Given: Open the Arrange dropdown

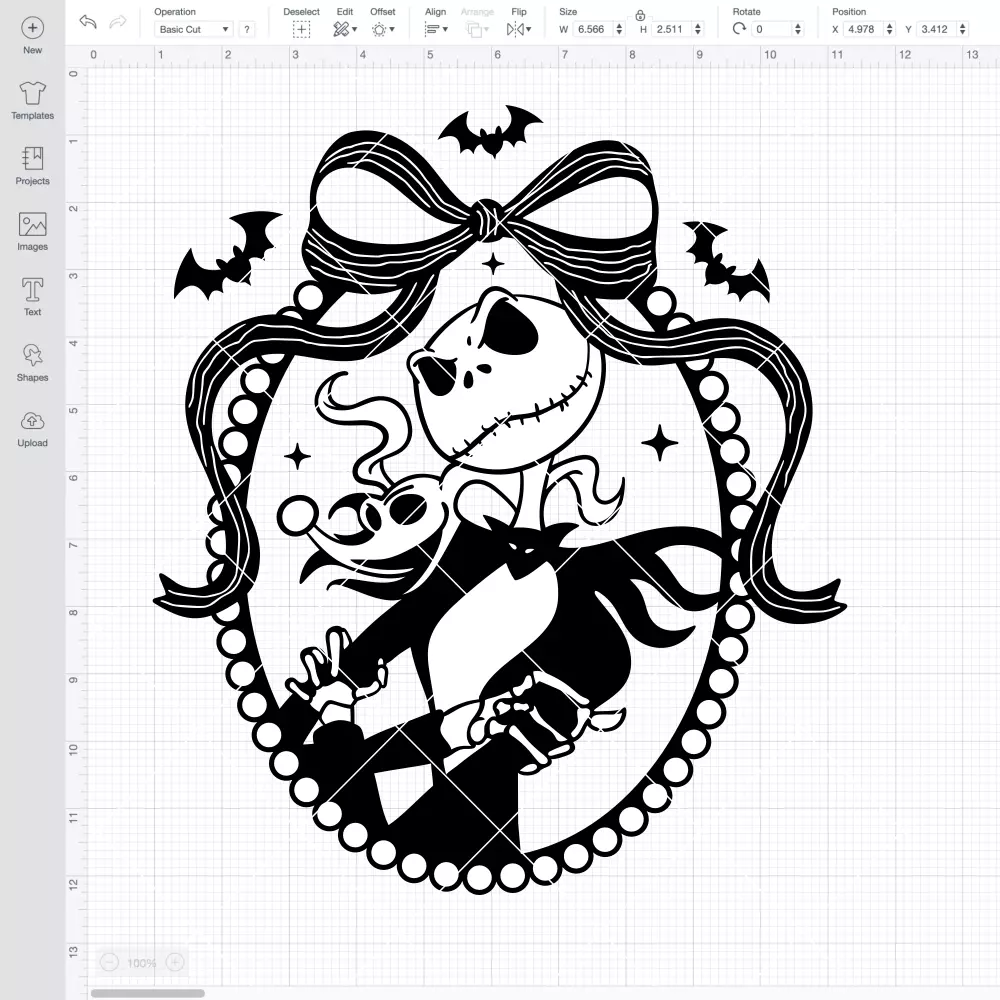Looking at the screenshot, I should tap(477, 29).
